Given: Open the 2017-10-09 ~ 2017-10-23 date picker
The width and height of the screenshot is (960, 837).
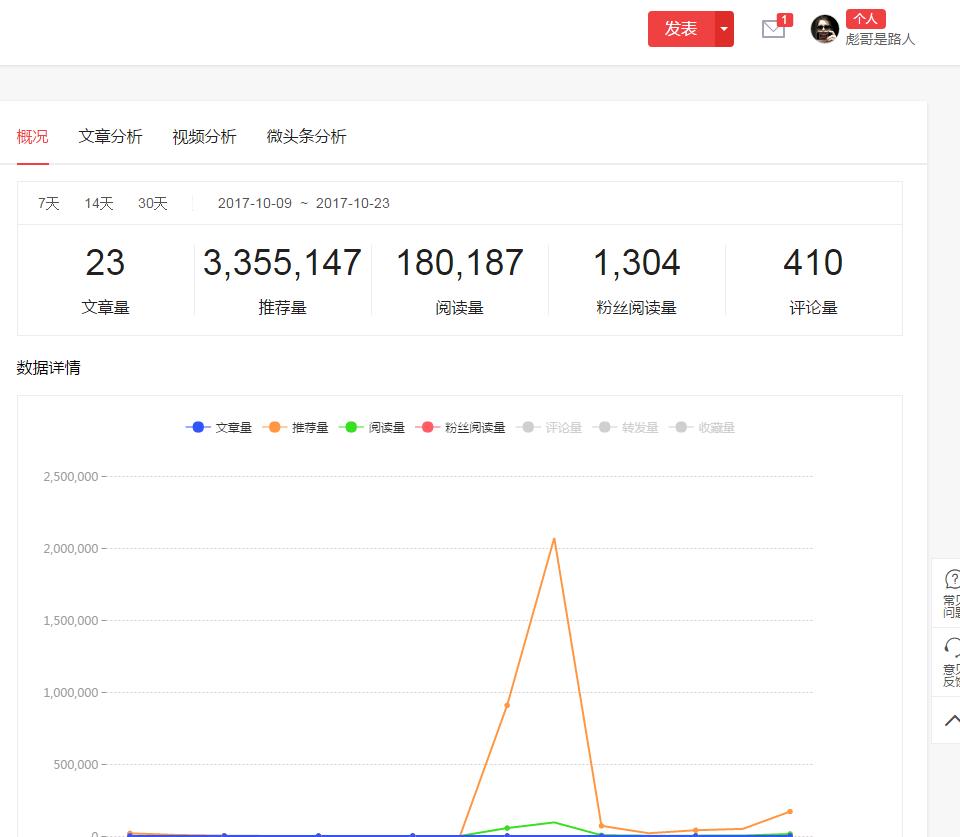Looking at the screenshot, I should point(304,203).
